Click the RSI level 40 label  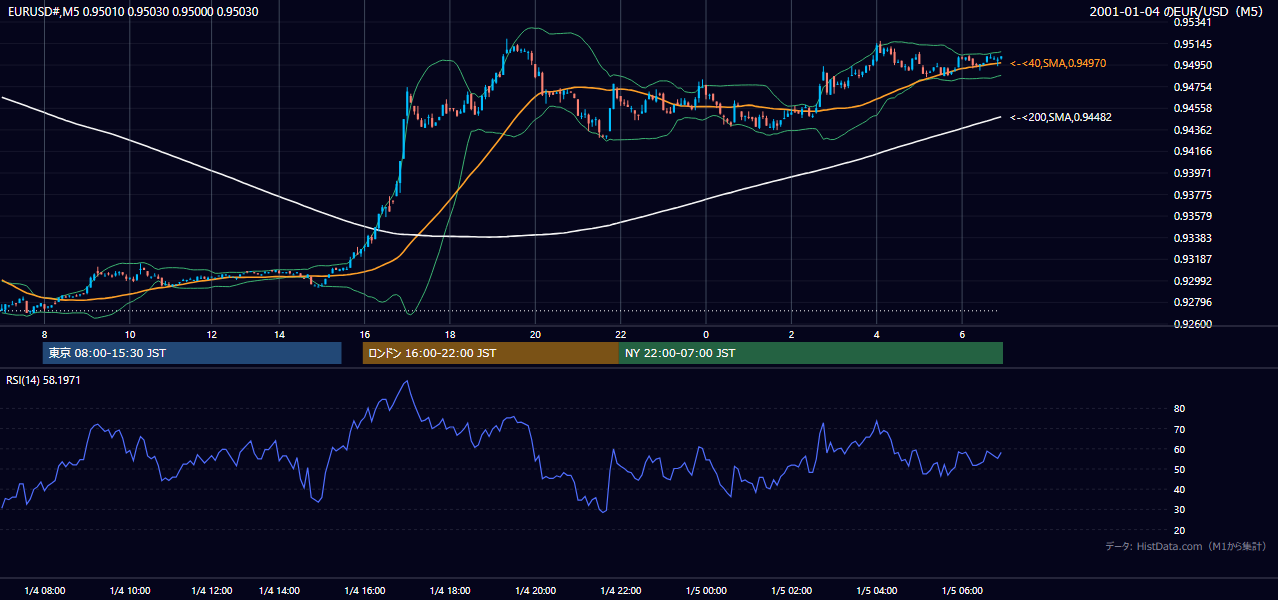point(1179,489)
